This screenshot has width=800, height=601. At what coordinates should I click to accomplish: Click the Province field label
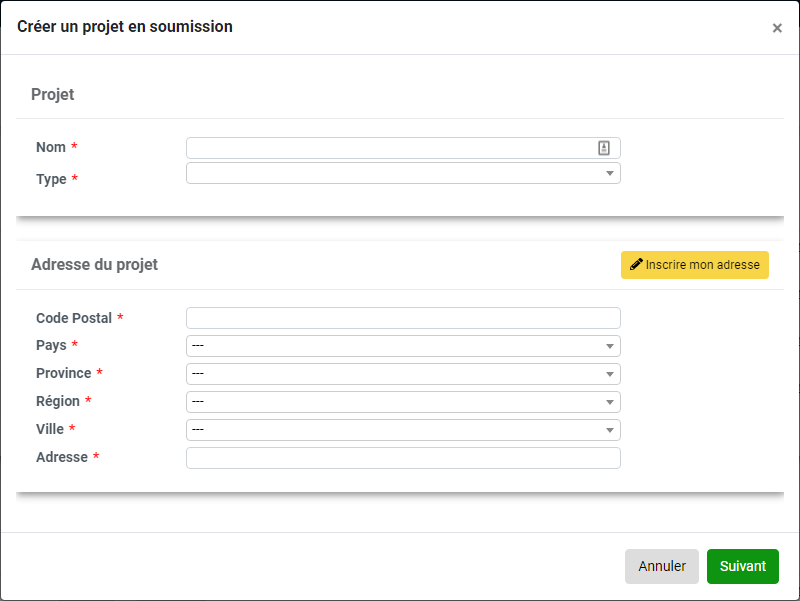point(64,373)
